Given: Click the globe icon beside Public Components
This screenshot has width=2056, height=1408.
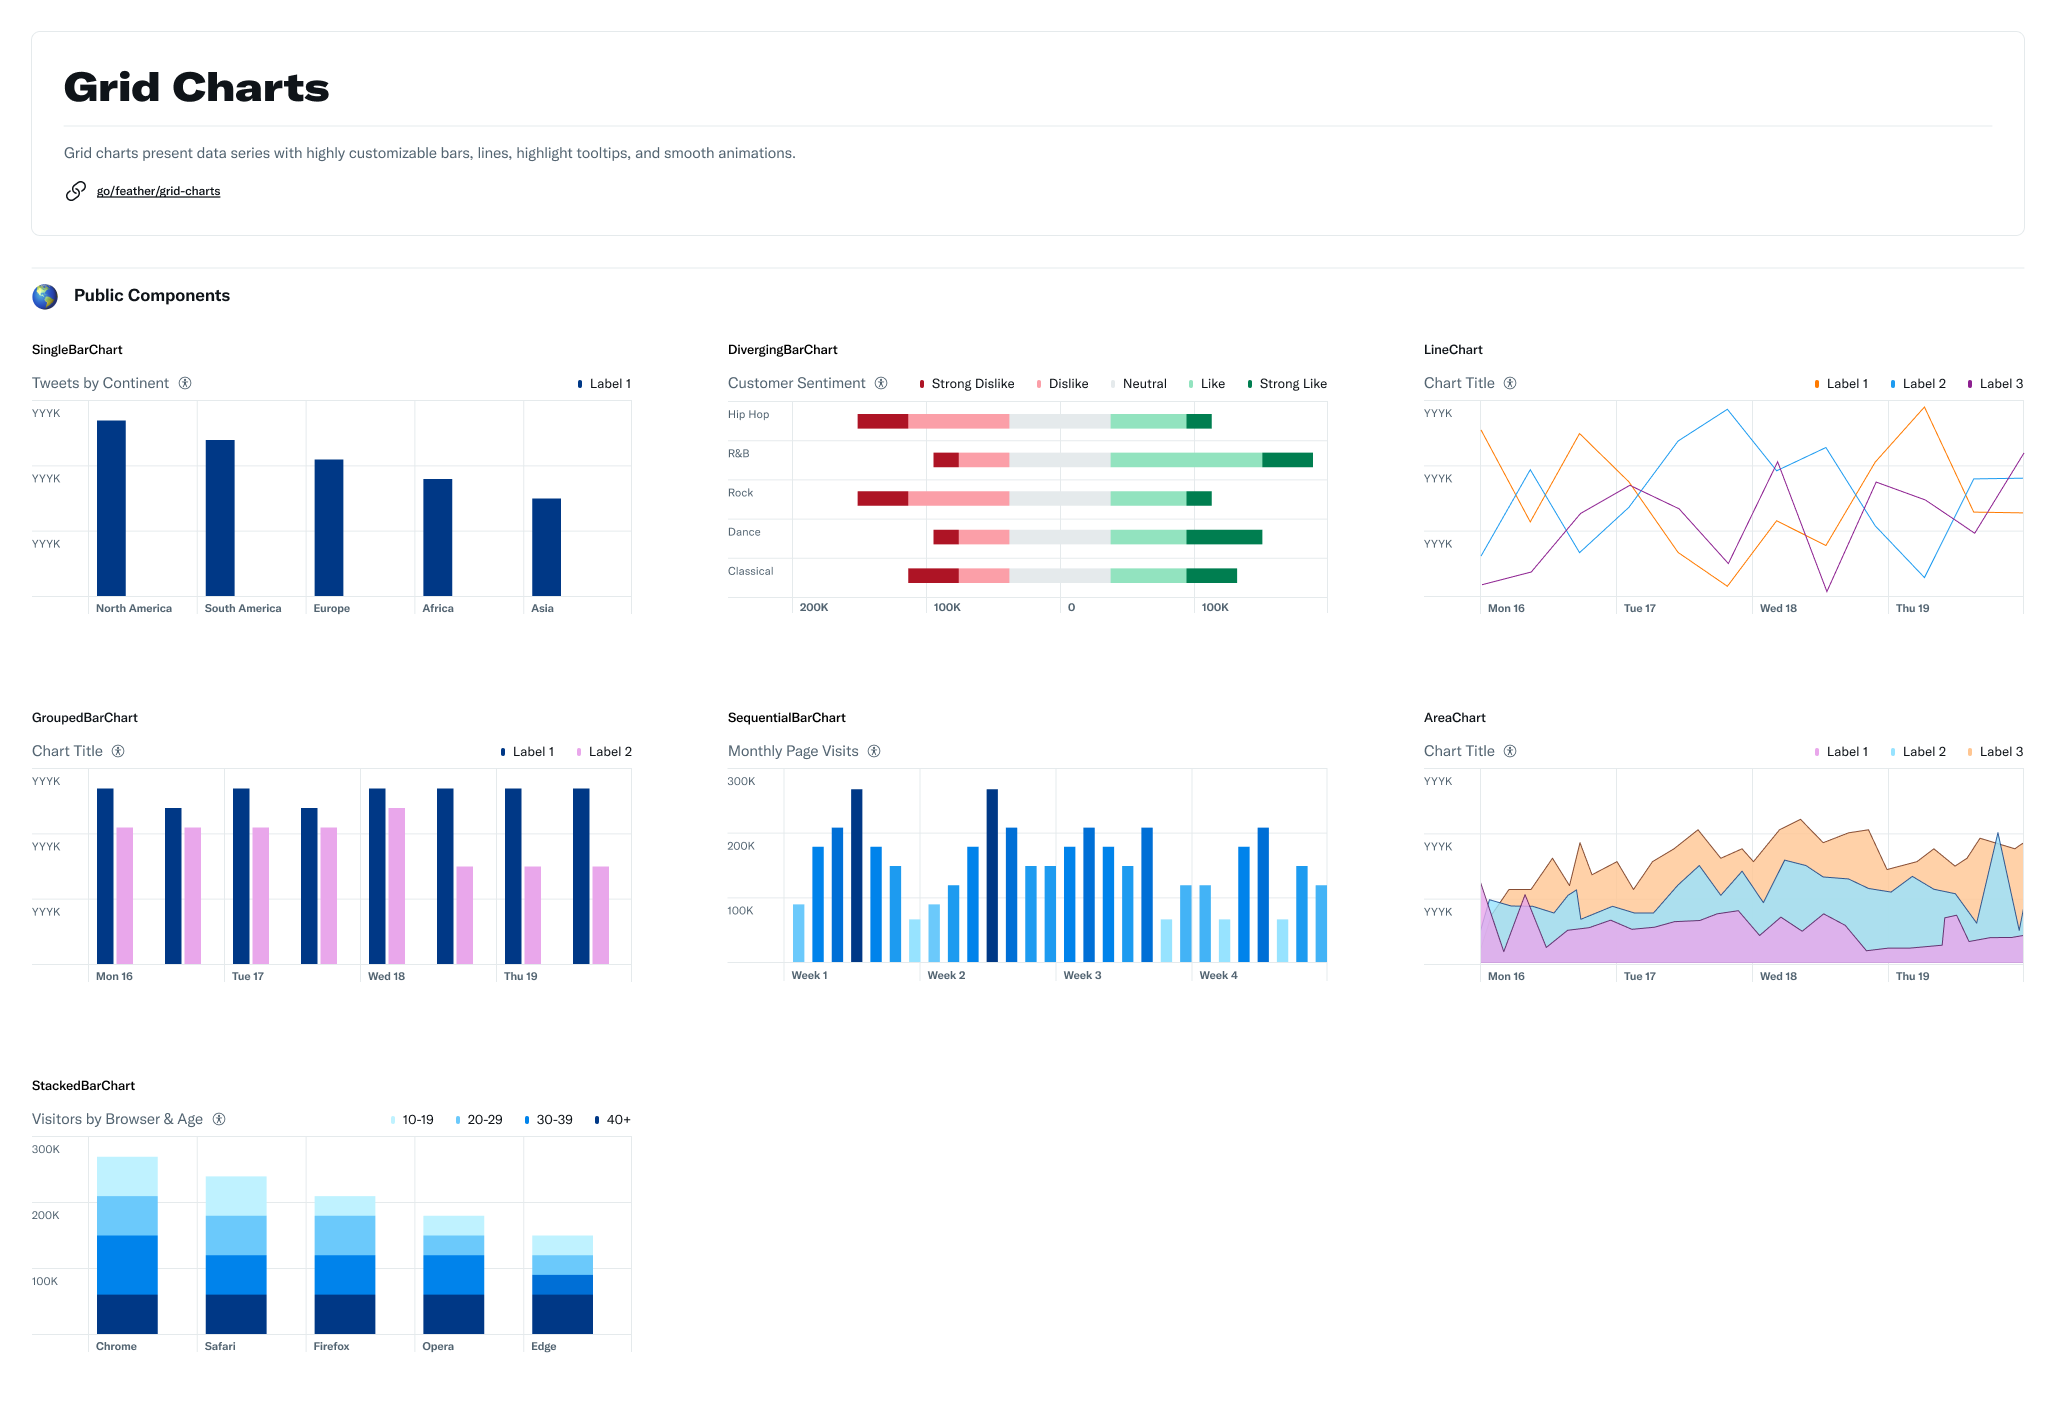Looking at the screenshot, I should 45,296.
